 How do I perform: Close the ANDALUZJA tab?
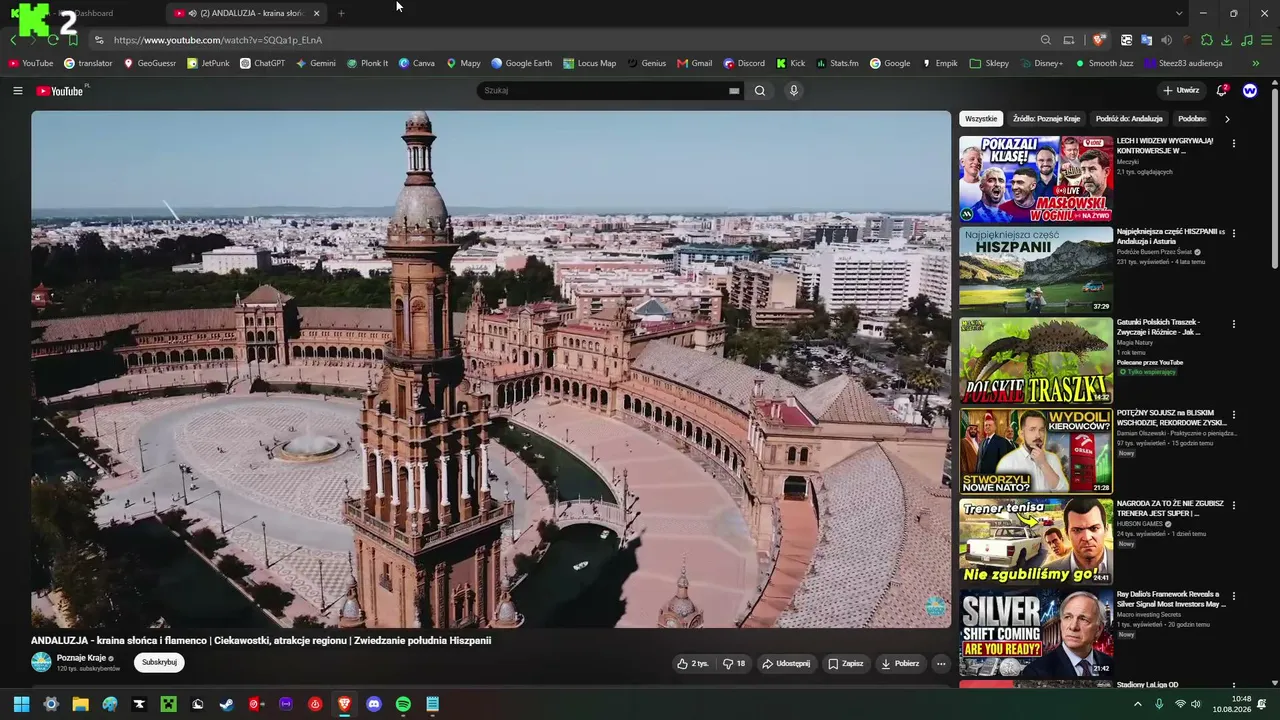[x=316, y=13]
